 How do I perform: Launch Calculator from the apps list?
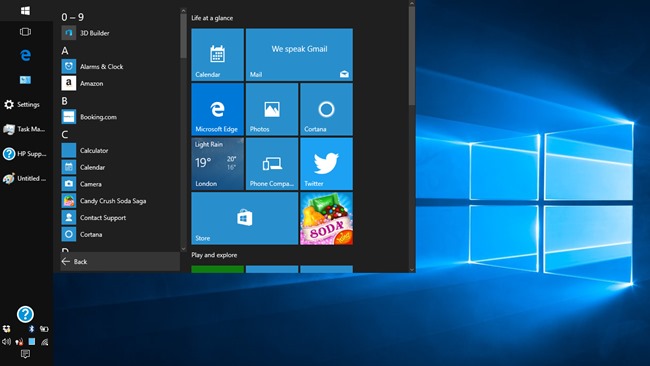pyautogui.click(x=120, y=150)
